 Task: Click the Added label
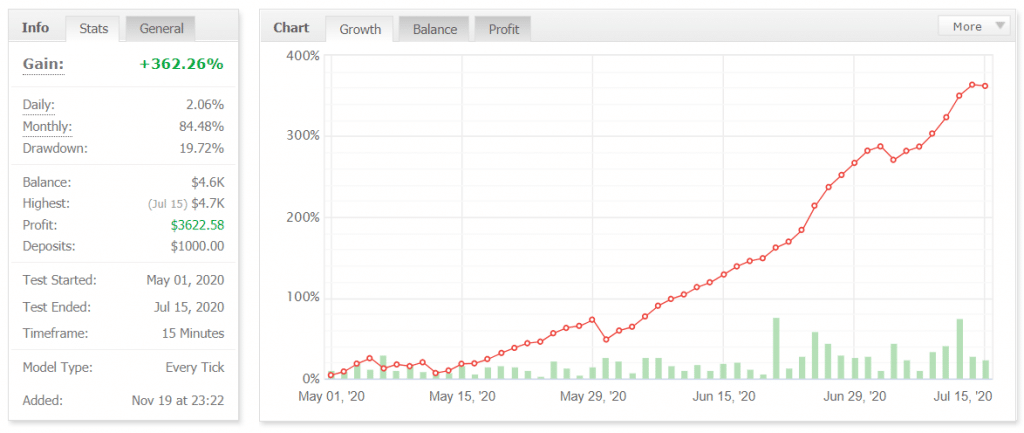click(42, 400)
